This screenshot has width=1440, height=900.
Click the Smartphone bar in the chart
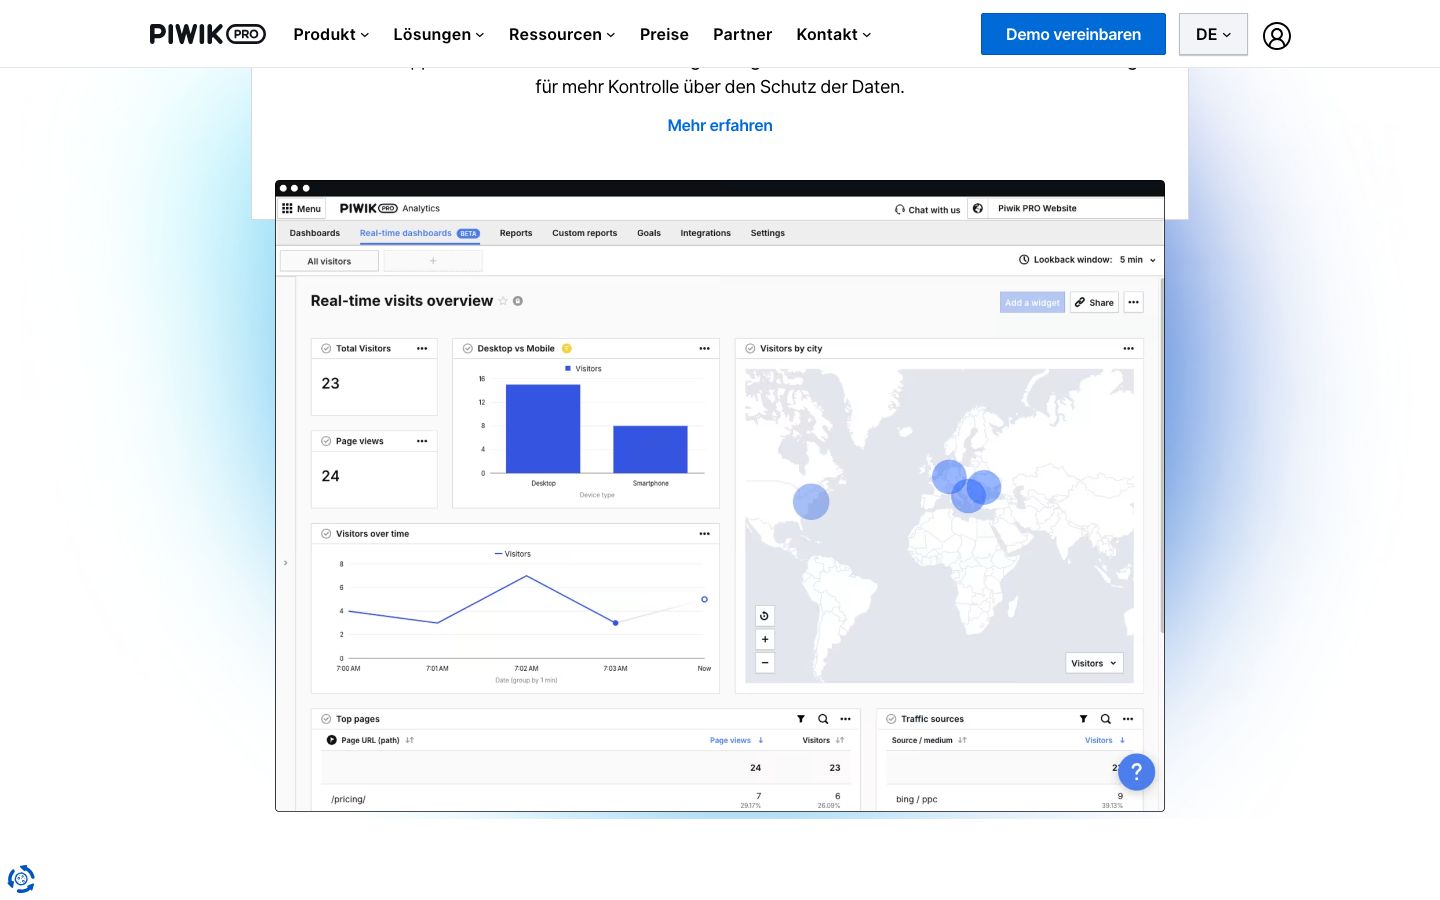[x=650, y=450]
